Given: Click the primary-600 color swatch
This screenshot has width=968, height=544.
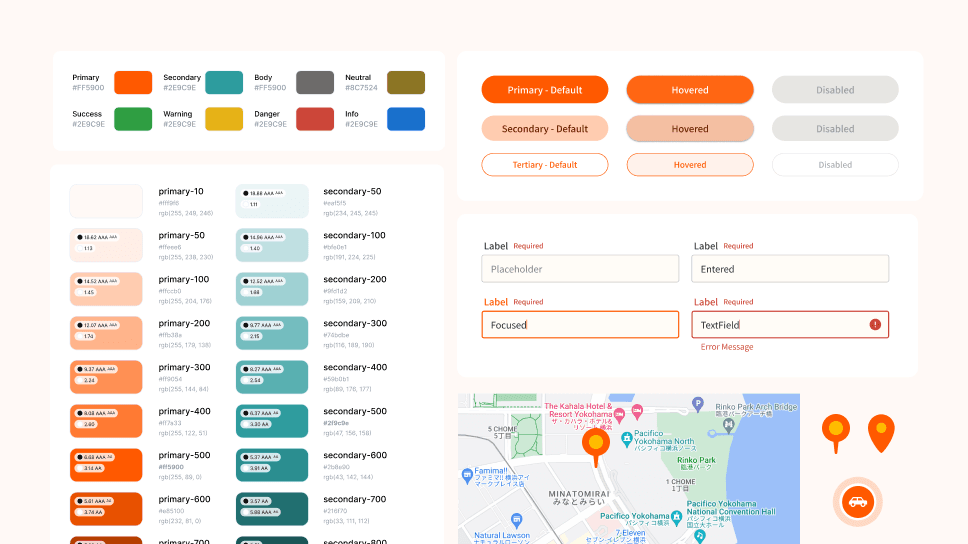Looking at the screenshot, I should [x=106, y=509].
